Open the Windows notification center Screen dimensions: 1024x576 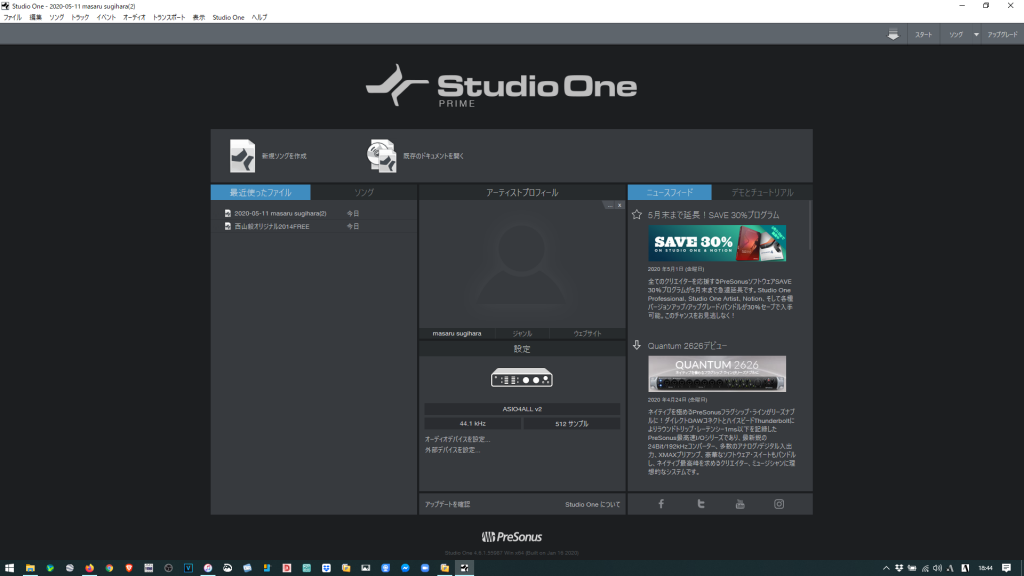pyautogui.click(x=1006, y=568)
